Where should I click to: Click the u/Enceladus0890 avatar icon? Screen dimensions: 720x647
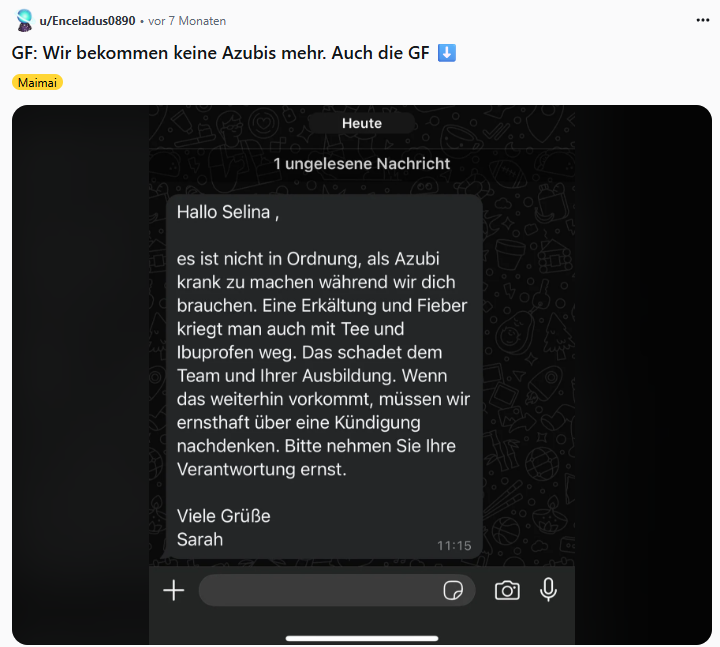tap(24, 21)
